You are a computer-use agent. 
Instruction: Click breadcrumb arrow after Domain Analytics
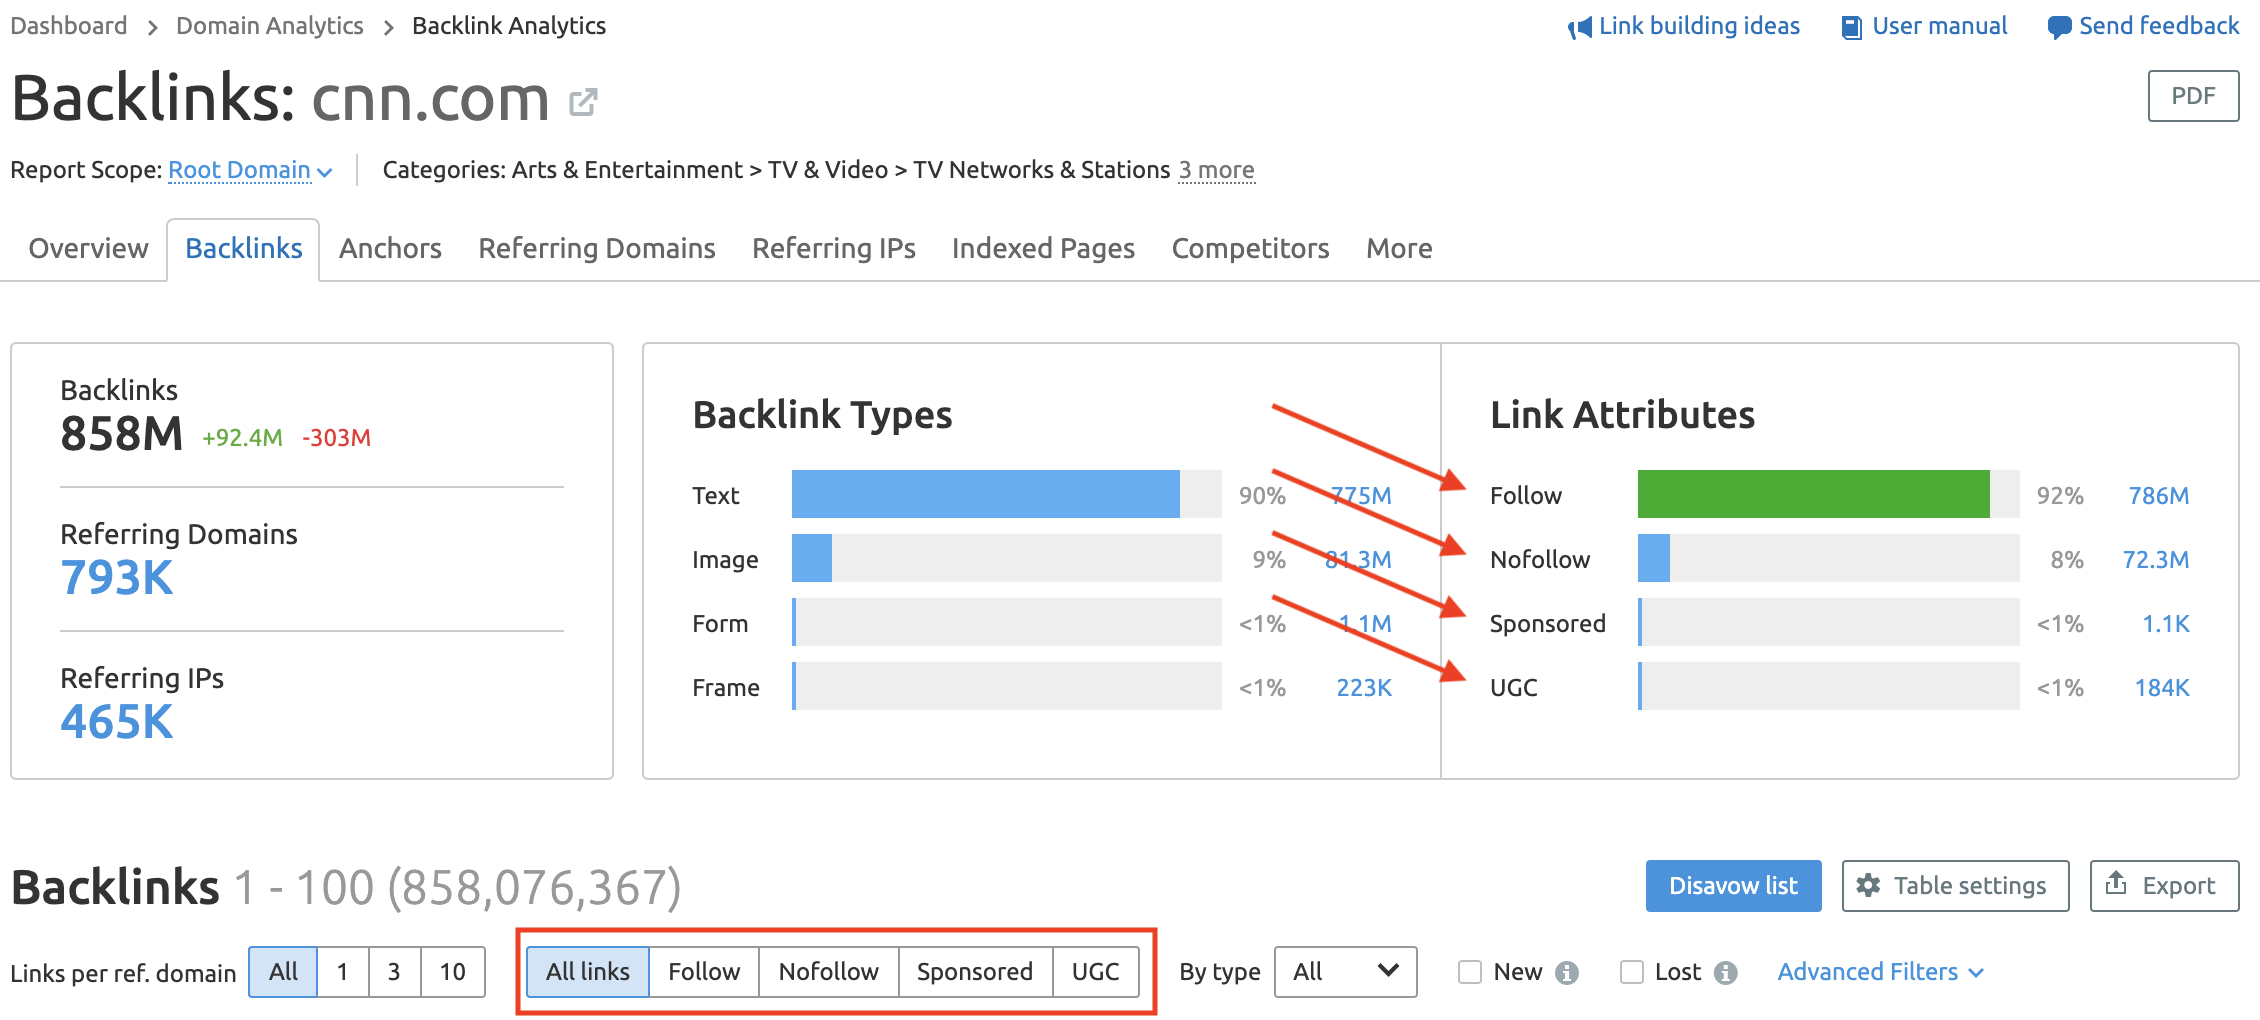[x=388, y=28]
